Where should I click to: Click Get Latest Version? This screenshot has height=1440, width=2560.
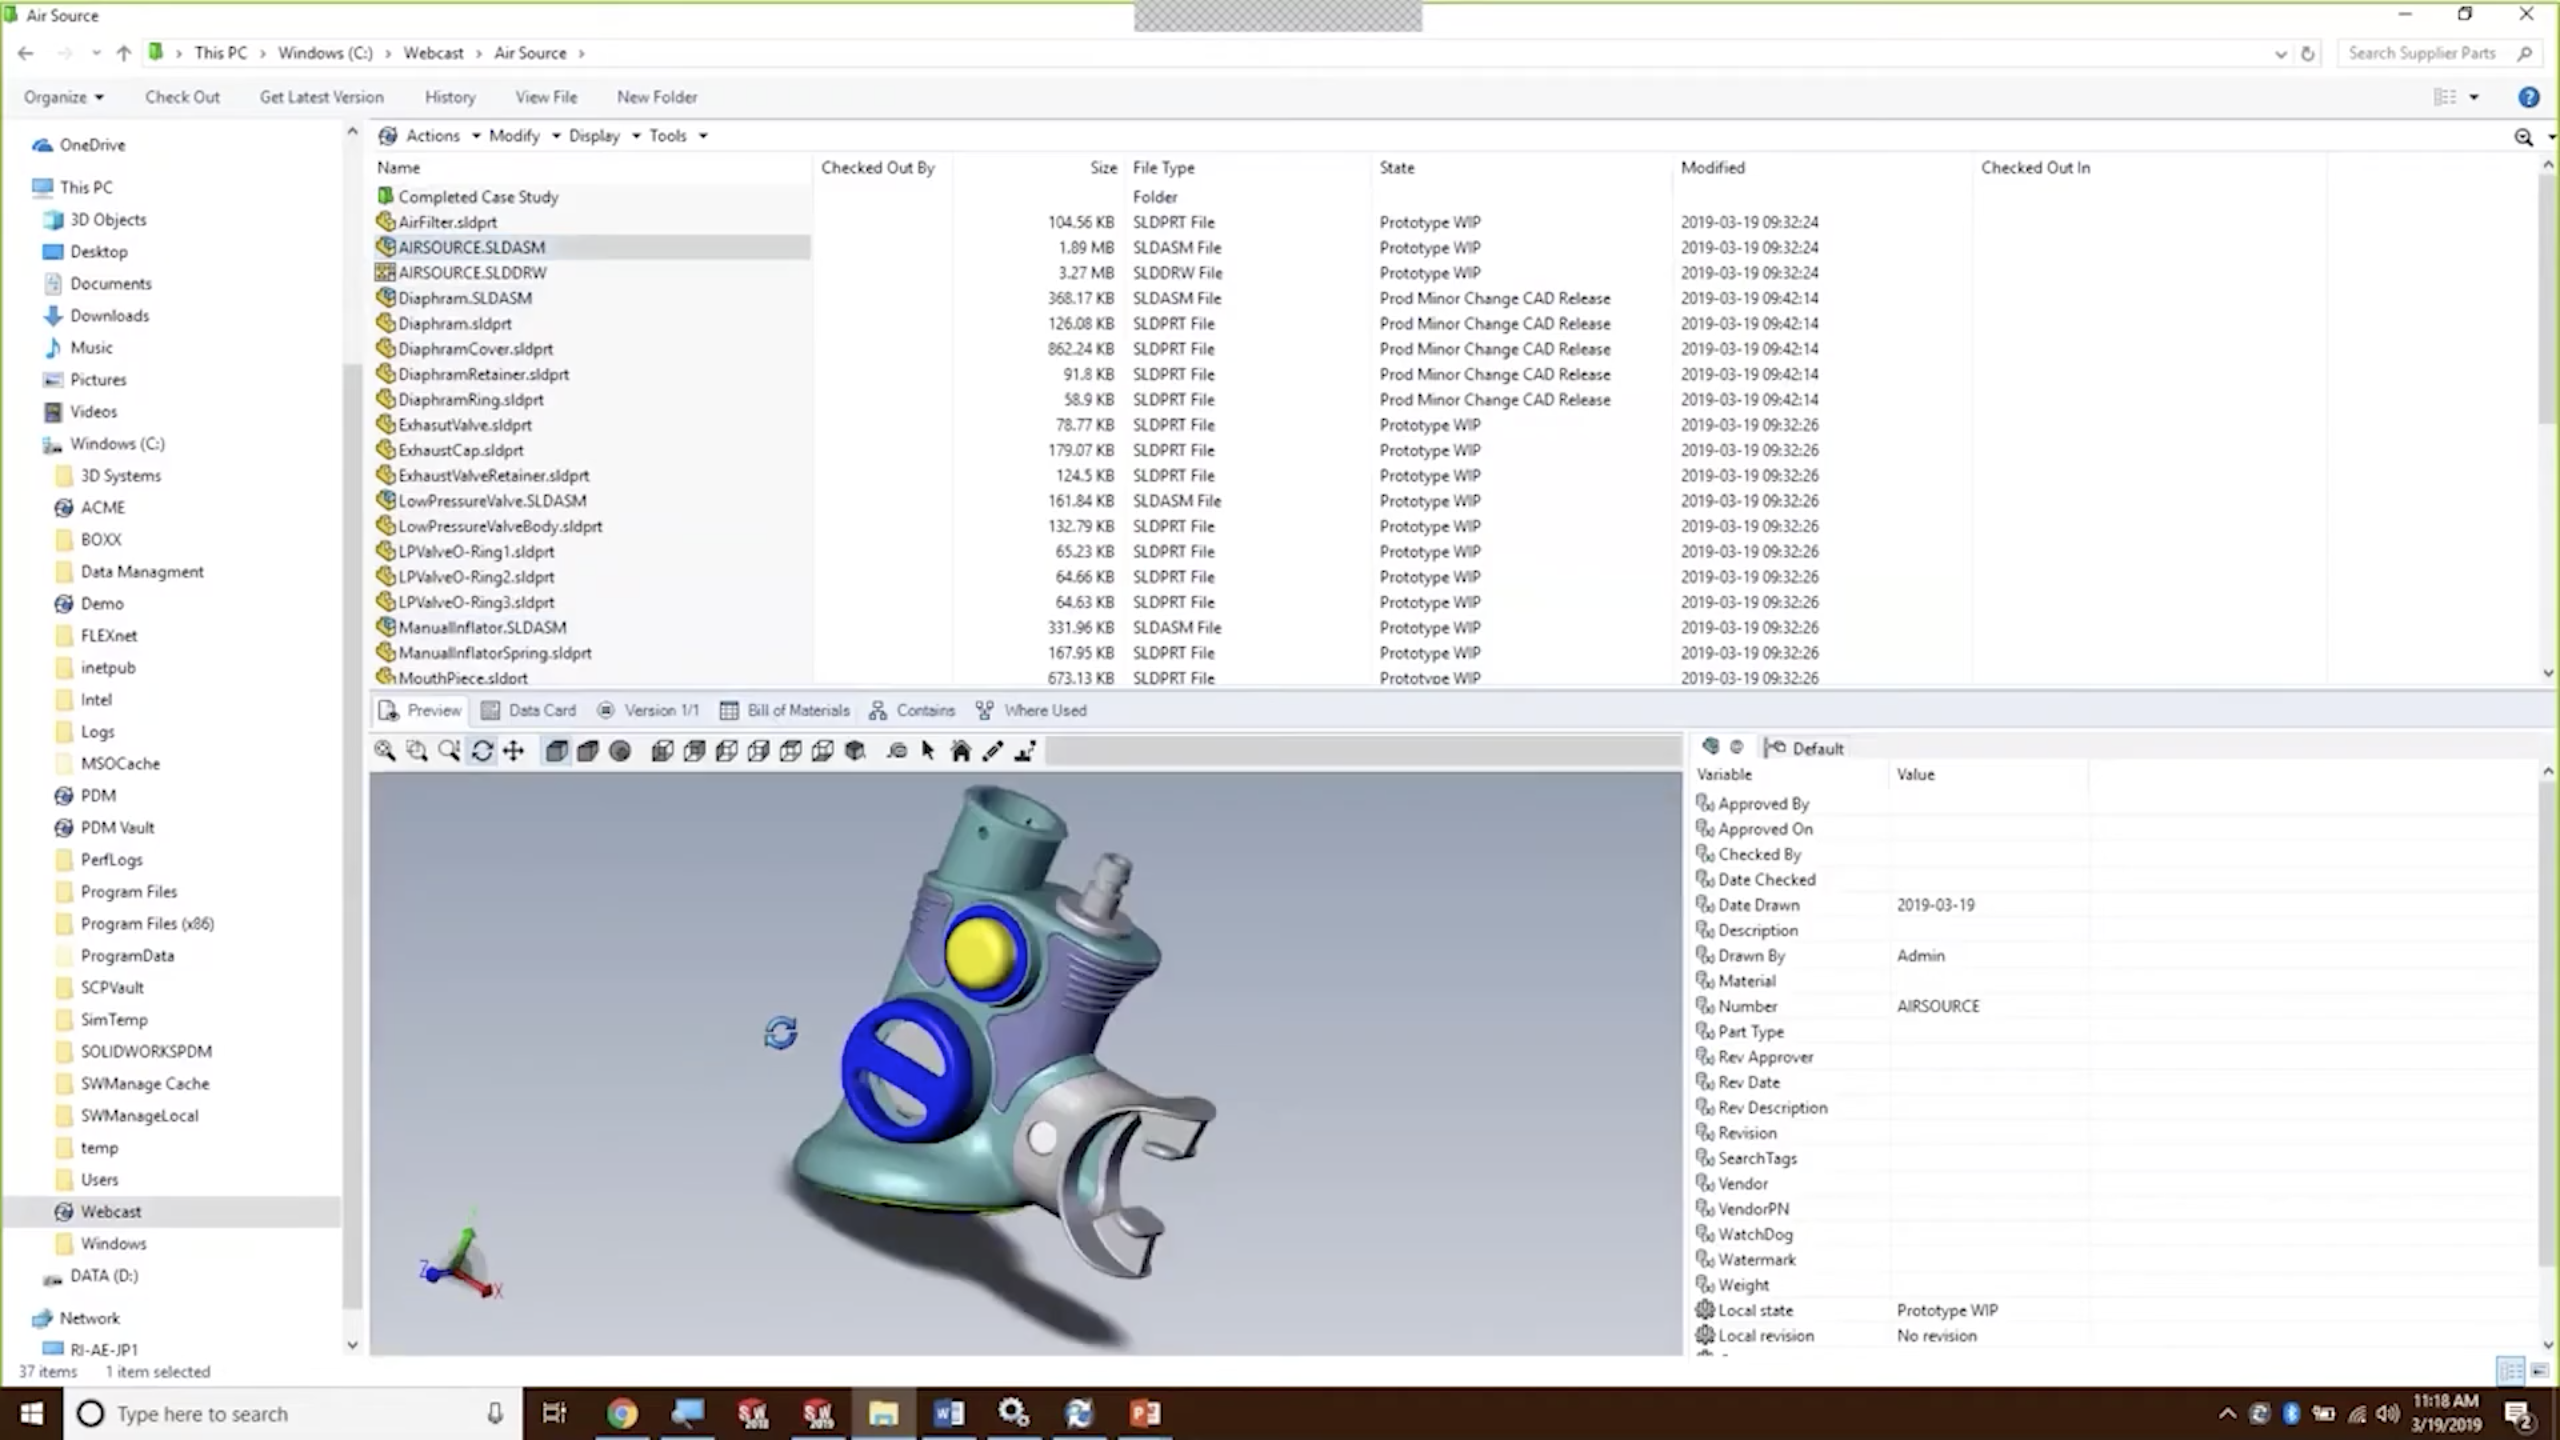pyautogui.click(x=321, y=97)
